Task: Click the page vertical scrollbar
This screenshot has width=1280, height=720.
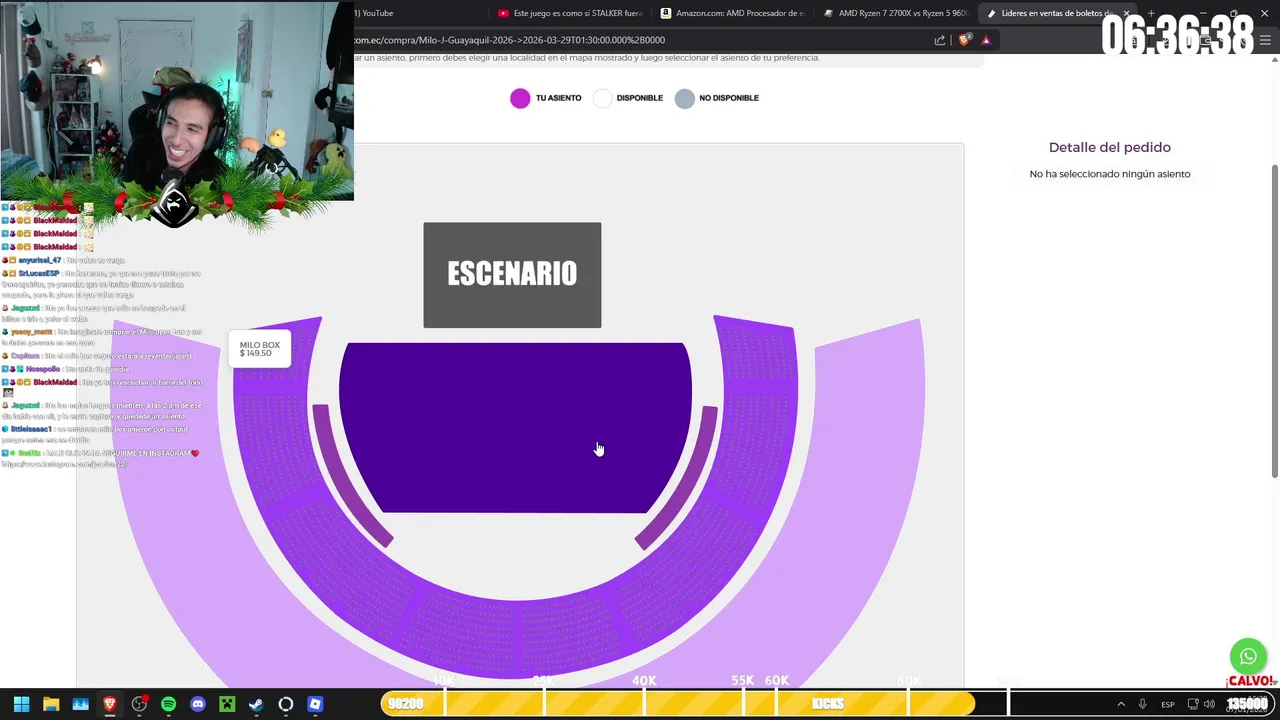Action: [1274, 320]
